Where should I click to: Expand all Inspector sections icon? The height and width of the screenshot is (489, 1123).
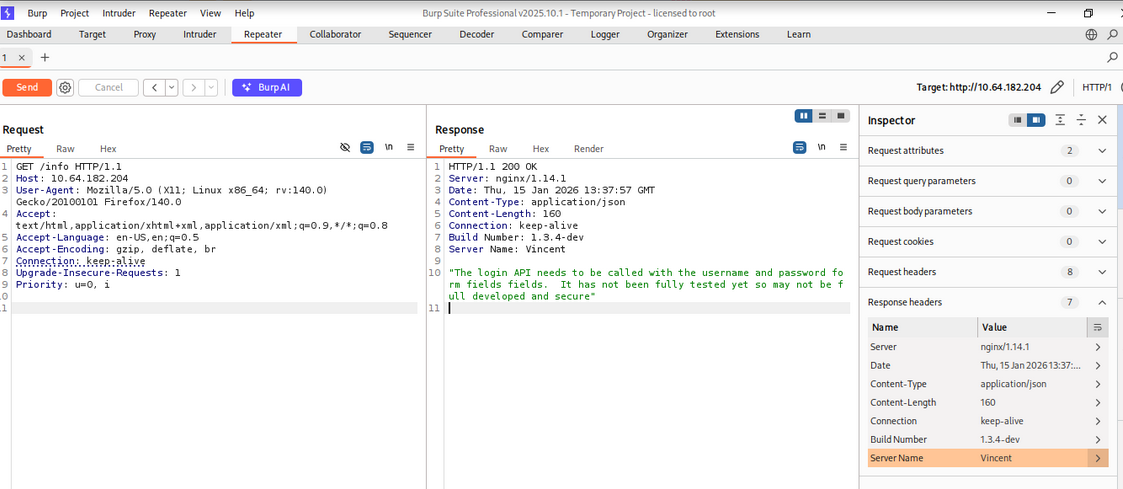[x=1060, y=120]
